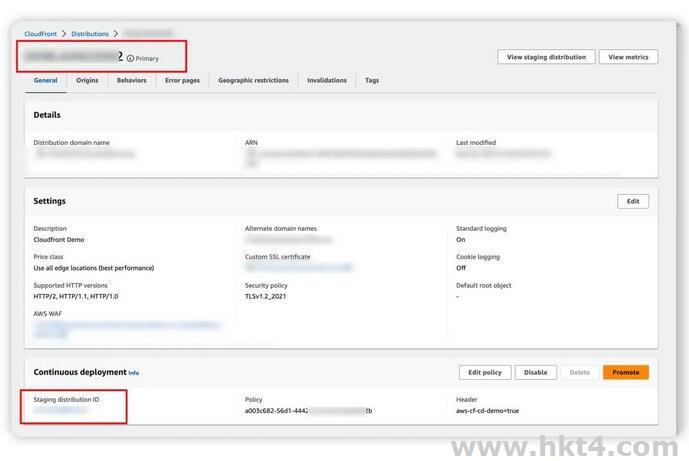Click the info icon beside Primary
The width and height of the screenshot is (689, 461).
(x=130, y=58)
